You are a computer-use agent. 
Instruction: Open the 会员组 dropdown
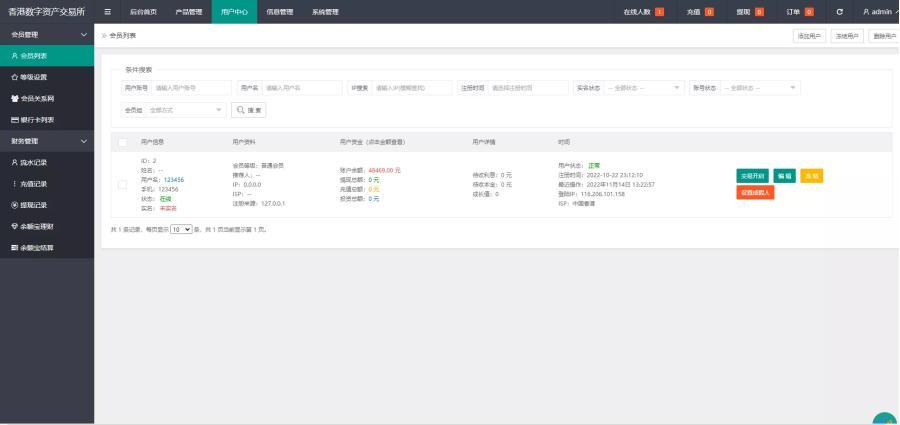pyautogui.click(x=186, y=110)
